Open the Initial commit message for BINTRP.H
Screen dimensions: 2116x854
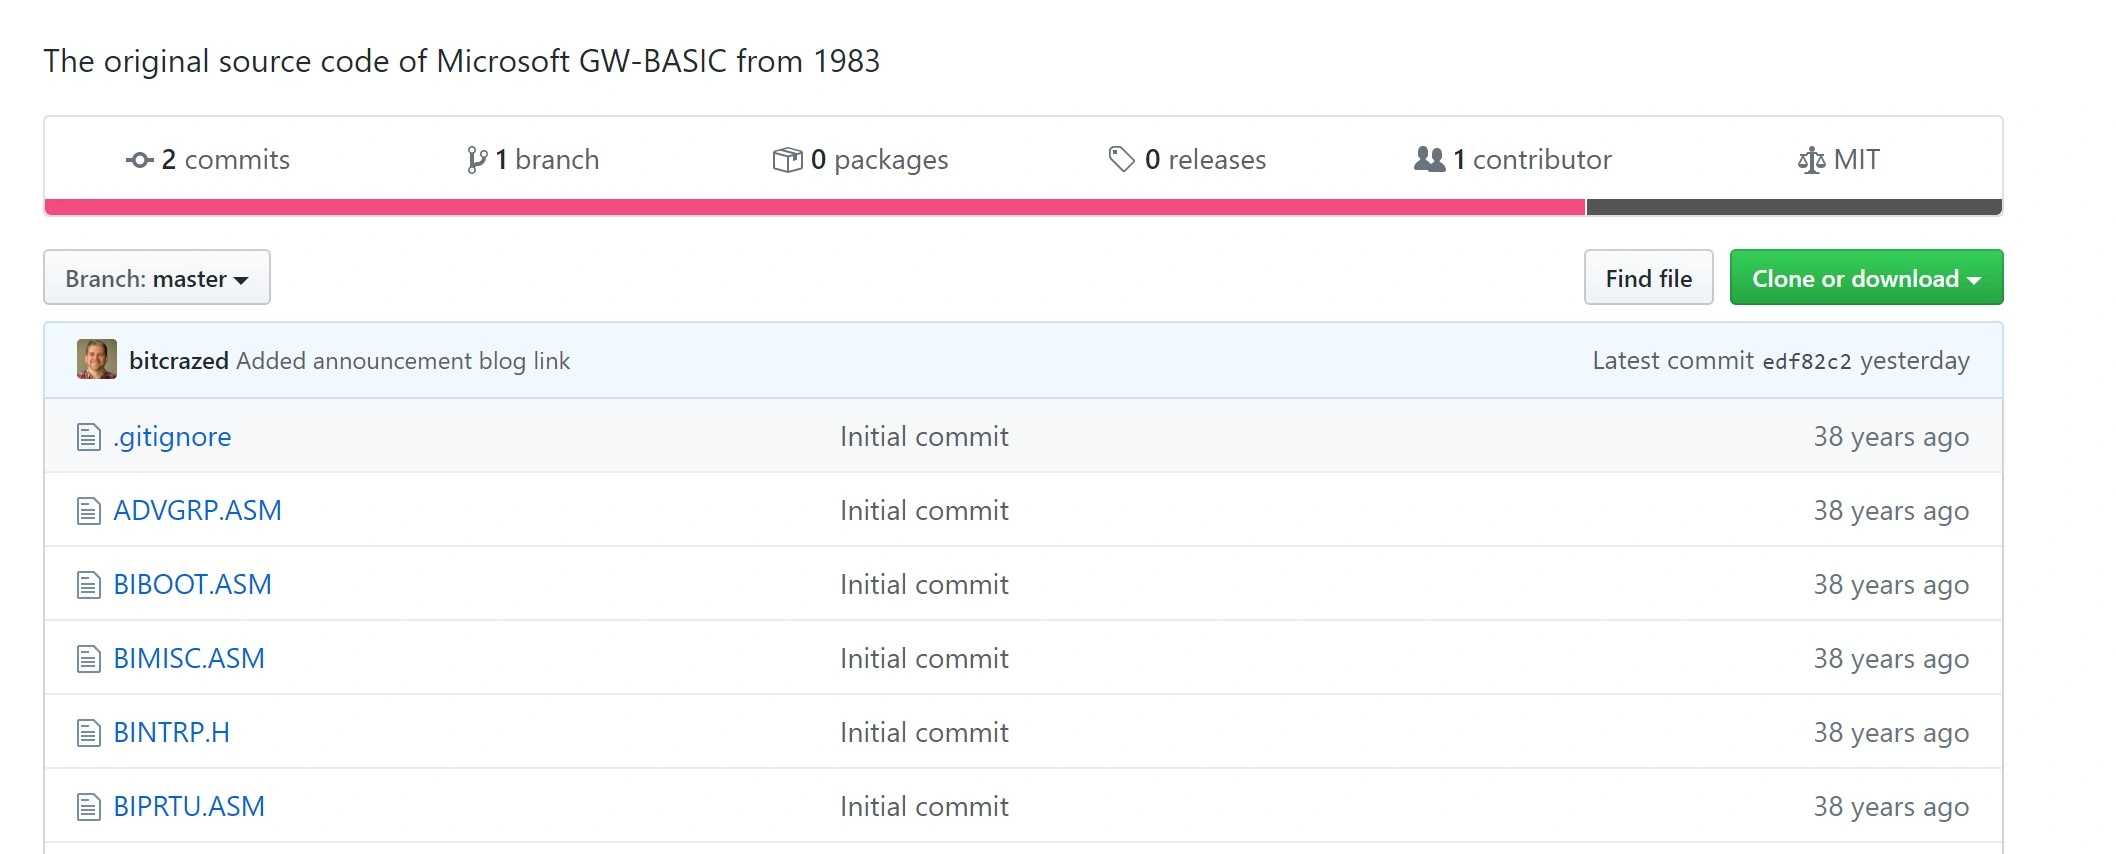coord(924,732)
